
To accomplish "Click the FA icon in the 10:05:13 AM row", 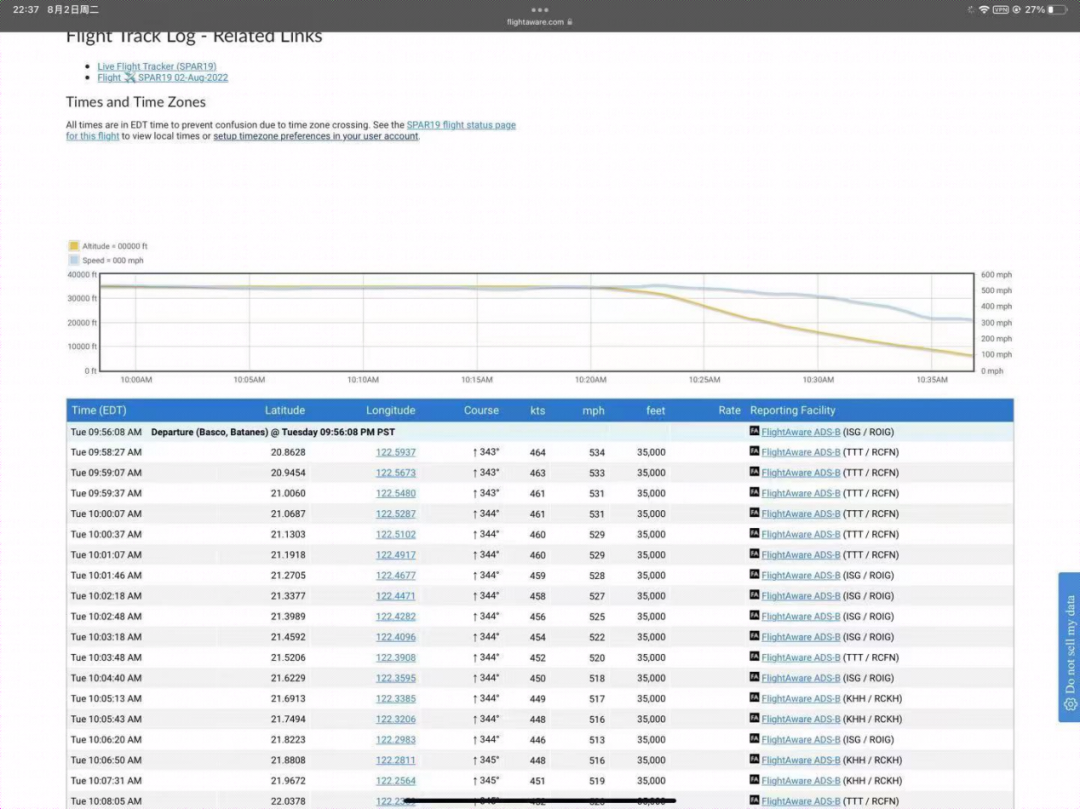I will pyautogui.click(x=754, y=698).
